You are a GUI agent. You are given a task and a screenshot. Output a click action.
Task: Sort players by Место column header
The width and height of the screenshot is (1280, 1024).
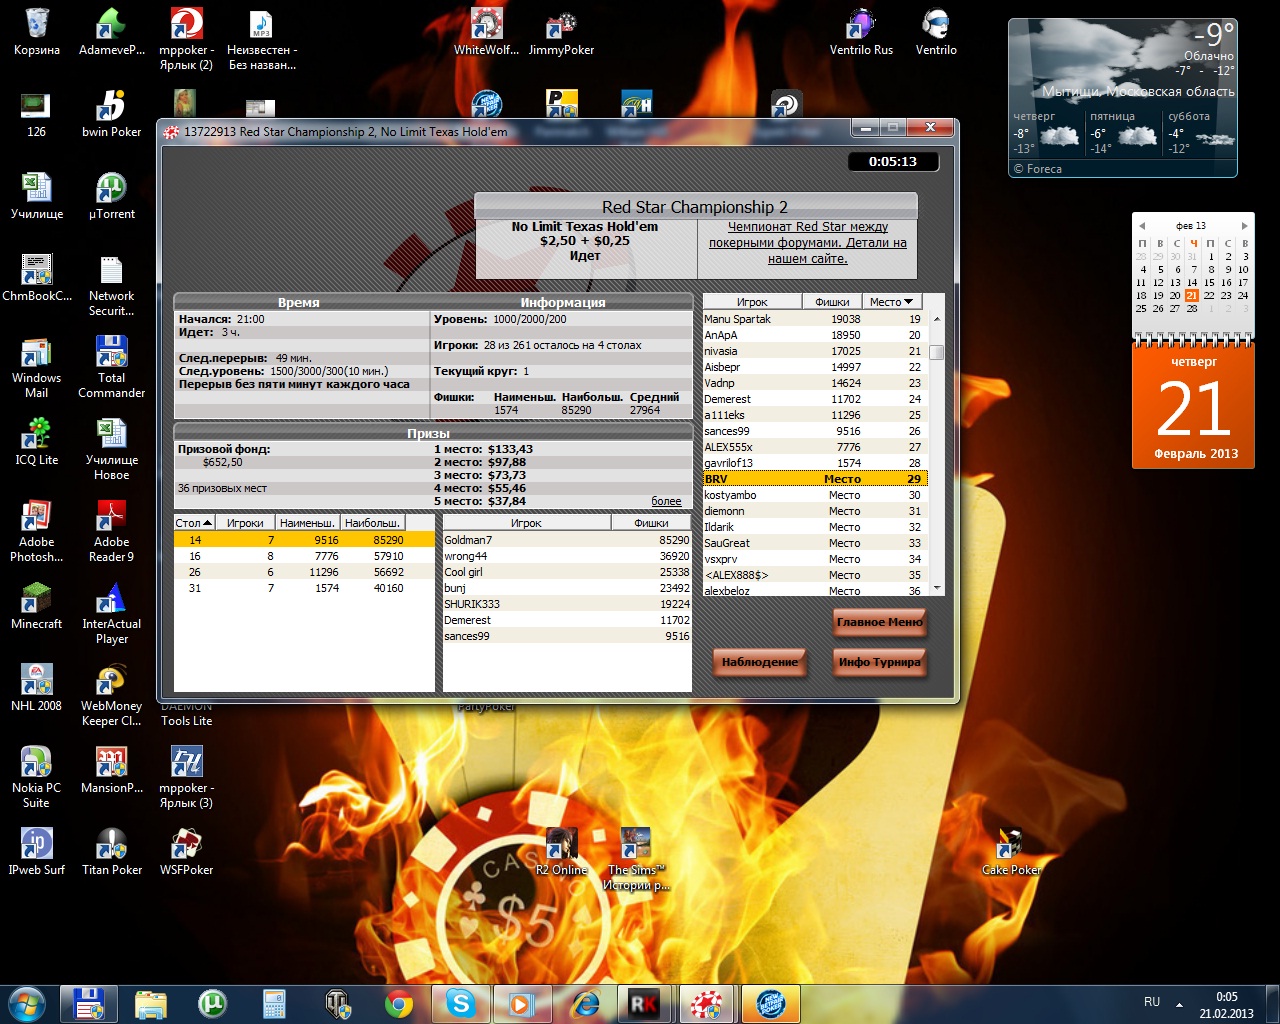click(x=891, y=302)
